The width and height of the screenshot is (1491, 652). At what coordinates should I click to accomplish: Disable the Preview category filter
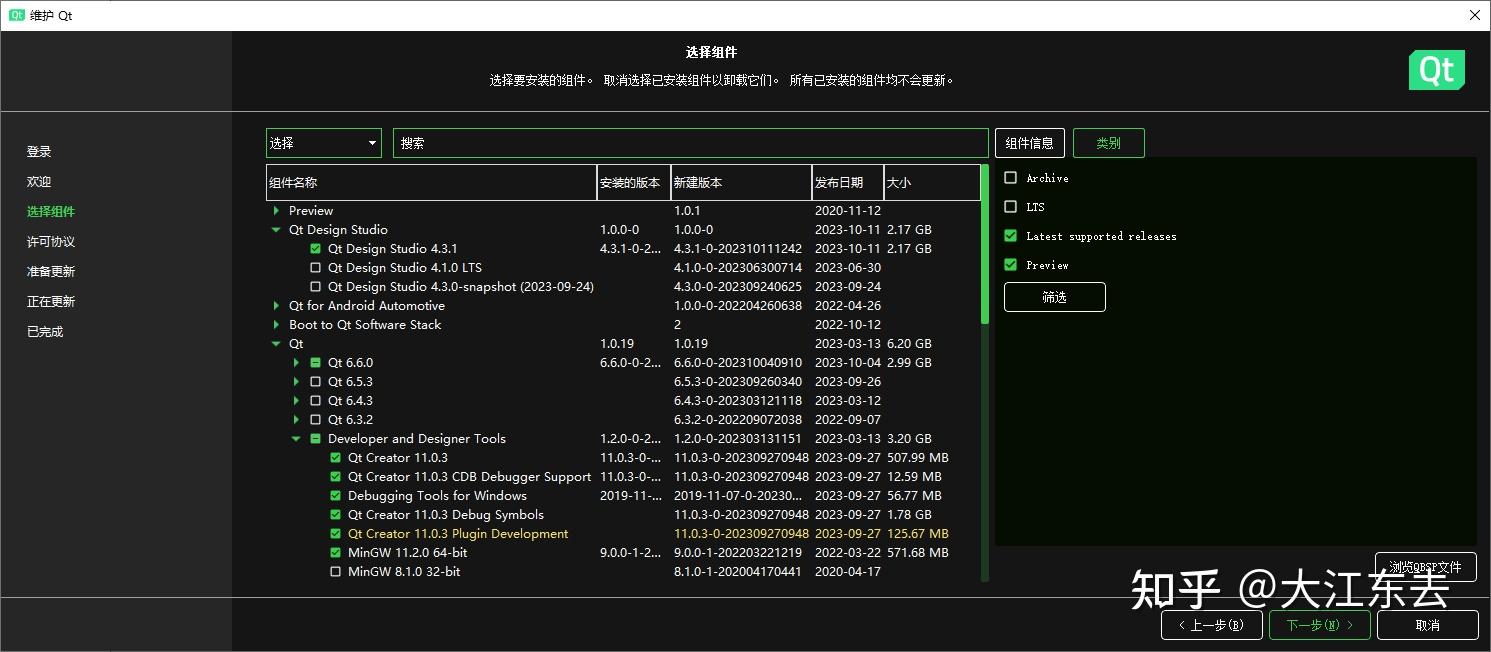click(x=1013, y=265)
